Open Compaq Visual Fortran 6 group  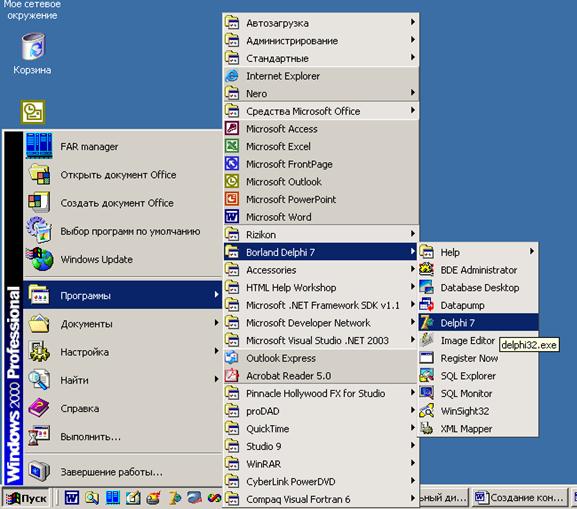[321, 499]
